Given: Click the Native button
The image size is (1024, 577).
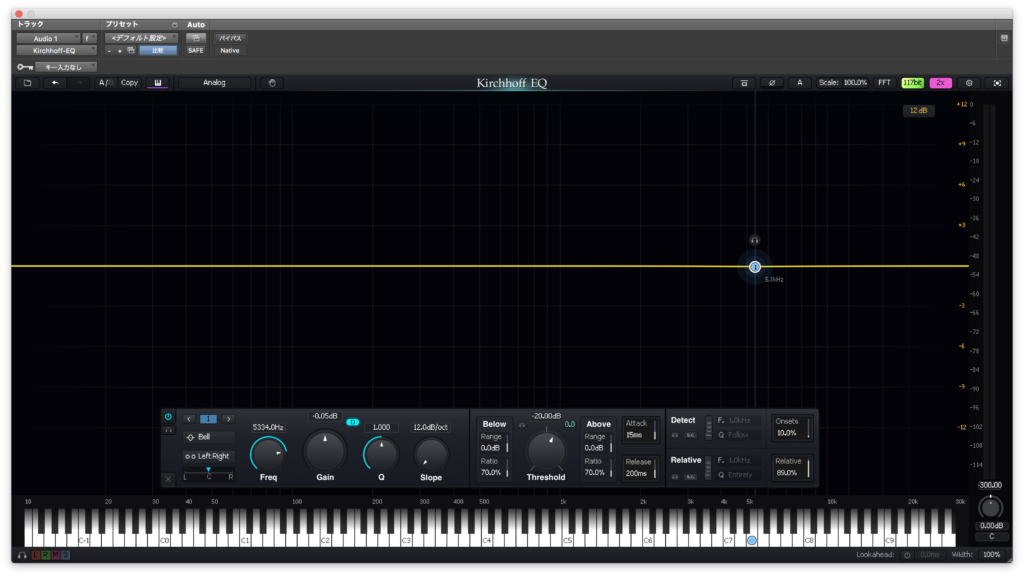Looking at the screenshot, I should click(230, 50).
